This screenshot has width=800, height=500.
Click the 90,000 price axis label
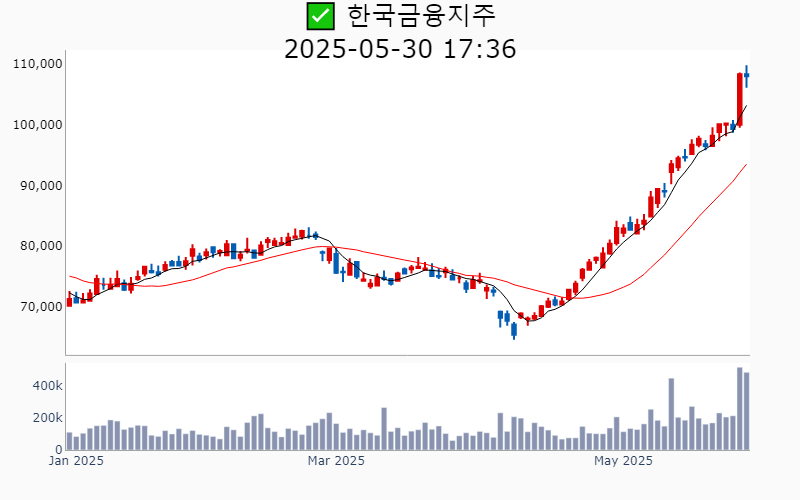coord(41,185)
